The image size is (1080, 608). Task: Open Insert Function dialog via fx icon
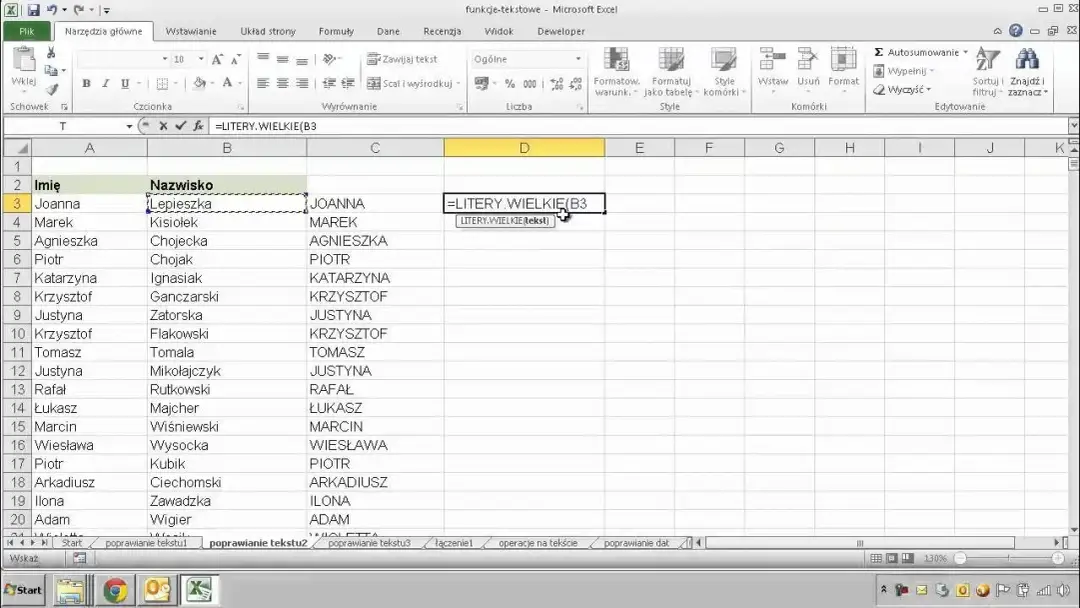(x=198, y=126)
